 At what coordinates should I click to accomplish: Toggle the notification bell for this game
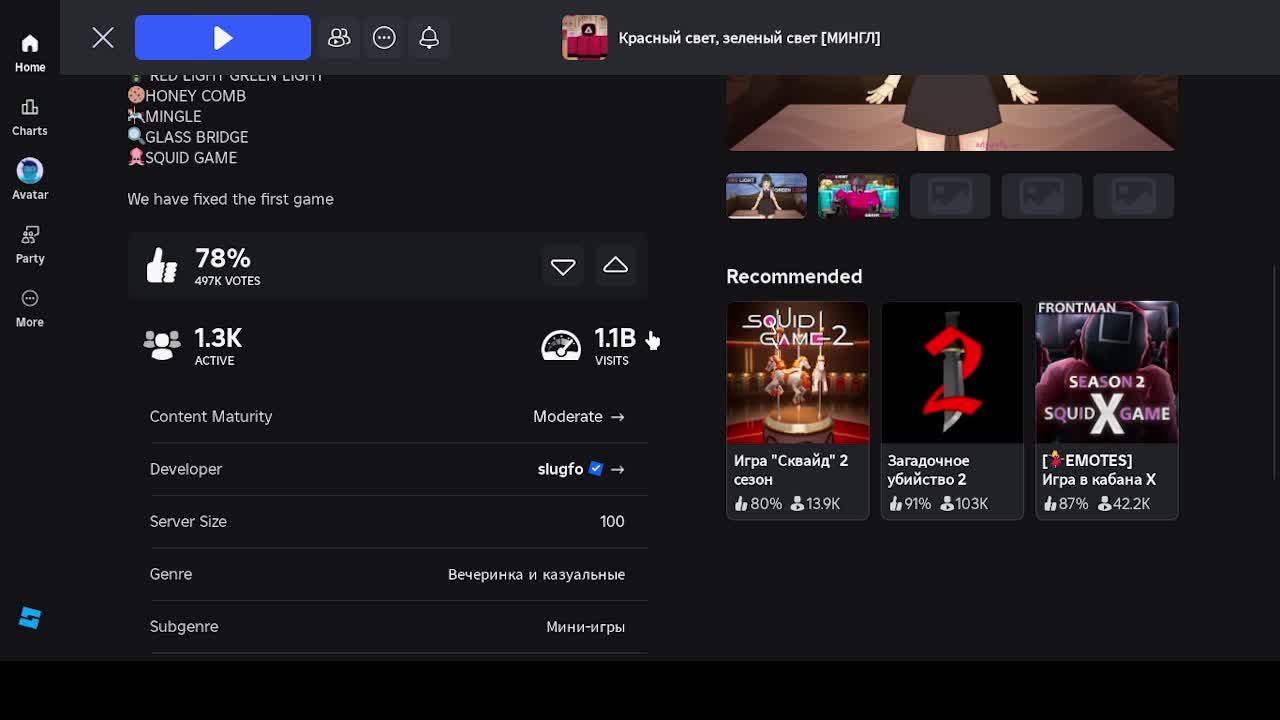(x=429, y=38)
